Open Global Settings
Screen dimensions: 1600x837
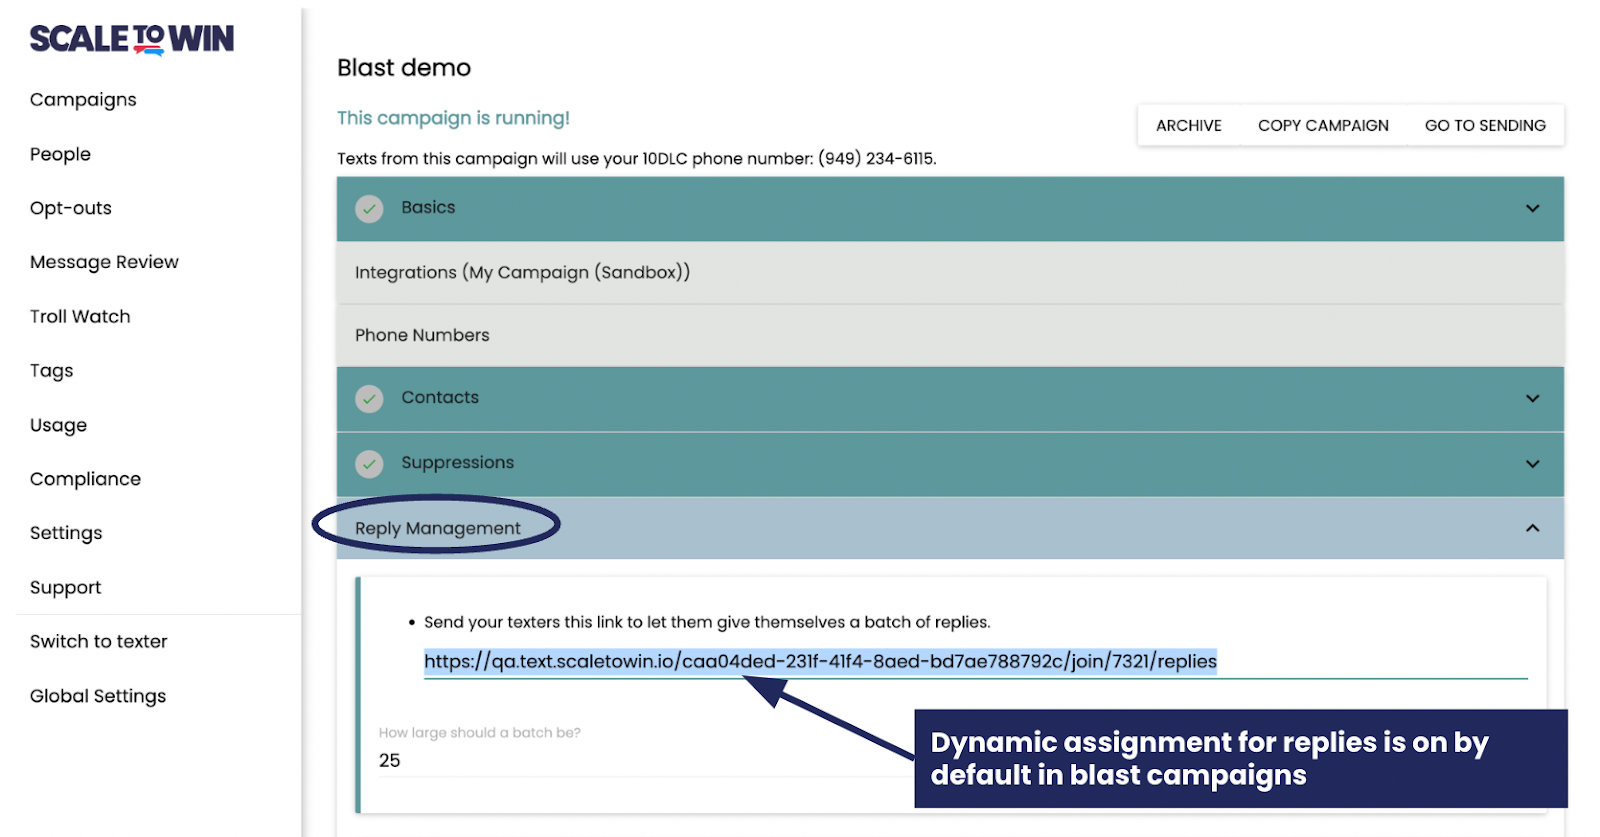98,696
